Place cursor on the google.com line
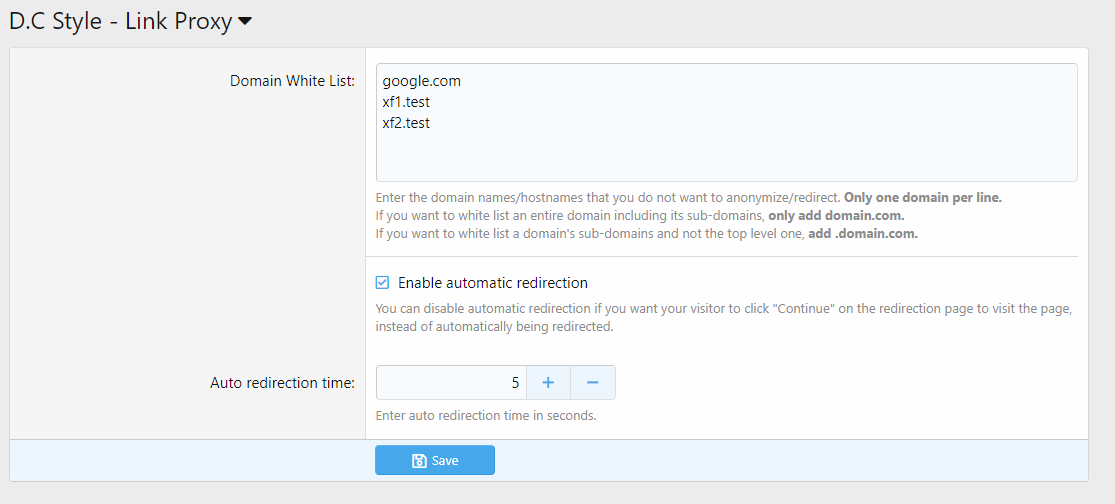 [421, 81]
